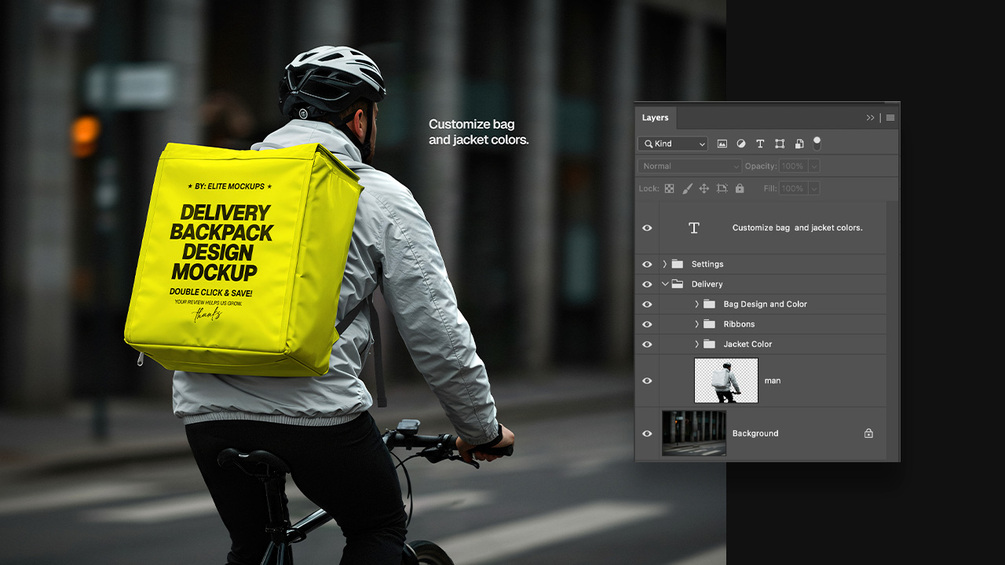Select the man layer thumbnail

[x=726, y=381]
